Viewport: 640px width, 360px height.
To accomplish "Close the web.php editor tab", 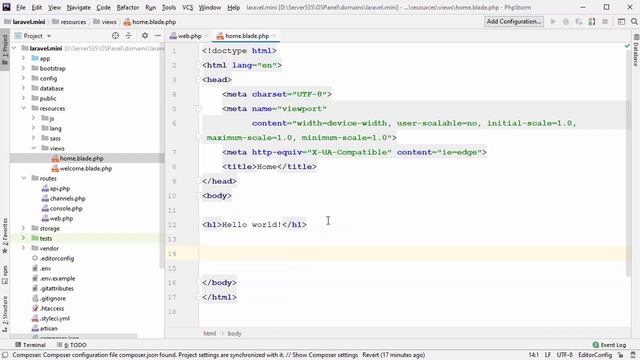I will [206, 36].
